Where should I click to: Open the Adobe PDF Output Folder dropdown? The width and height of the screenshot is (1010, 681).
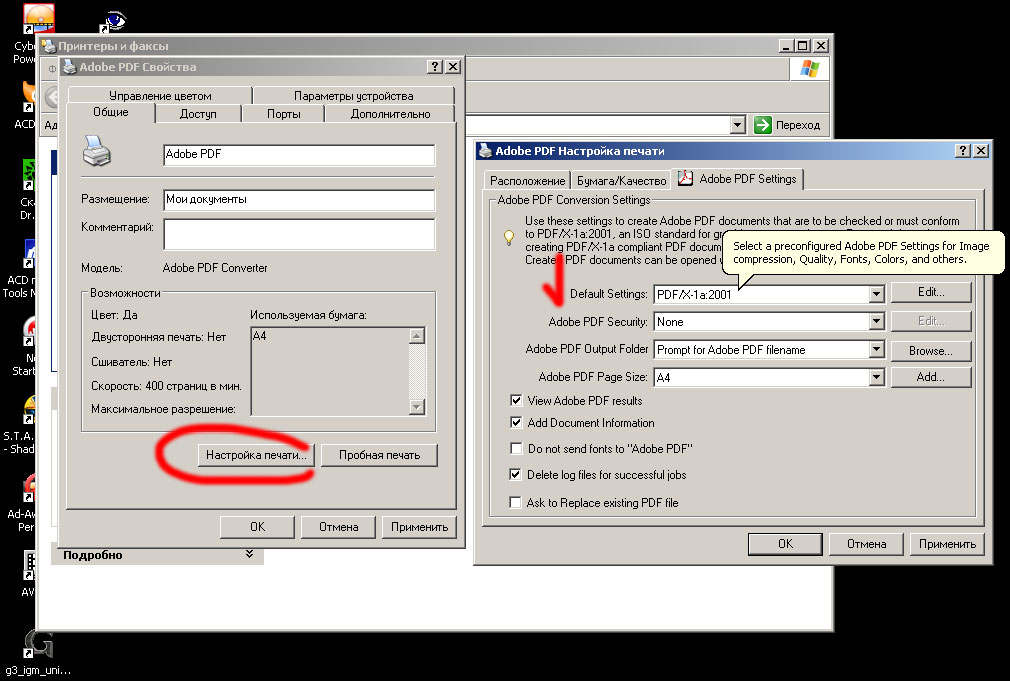click(876, 349)
